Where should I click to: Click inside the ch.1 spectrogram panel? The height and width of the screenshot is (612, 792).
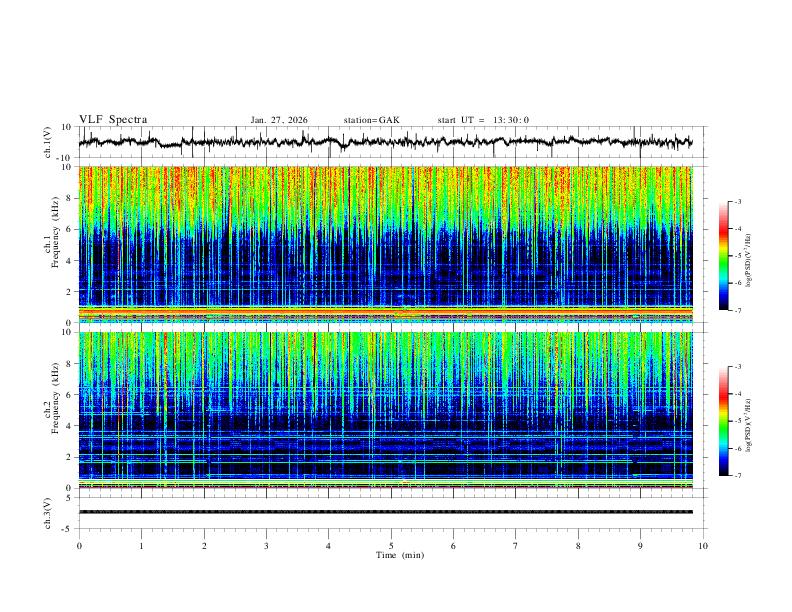pyautogui.click(x=386, y=244)
